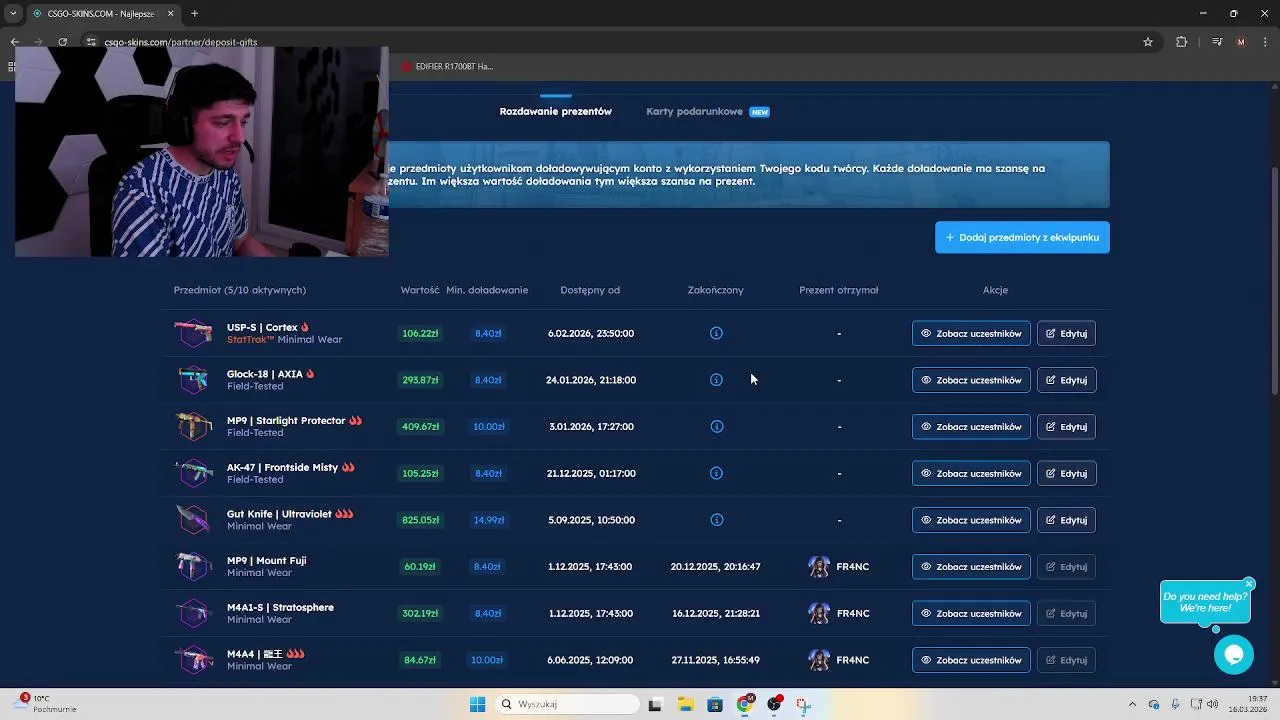Open info icon for MP9 Starlight Protector row
The width and height of the screenshot is (1280, 720).
tap(716, 426)
